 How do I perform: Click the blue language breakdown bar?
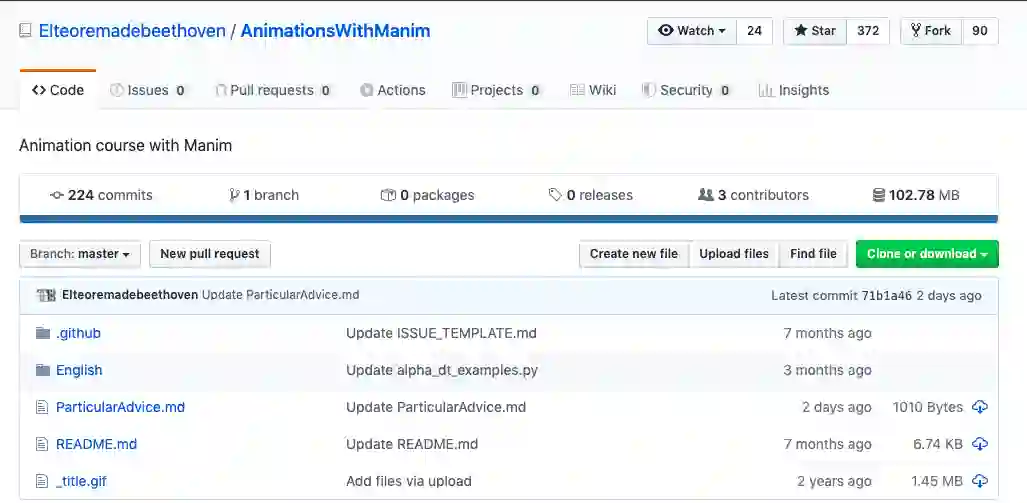click(508, 219)
